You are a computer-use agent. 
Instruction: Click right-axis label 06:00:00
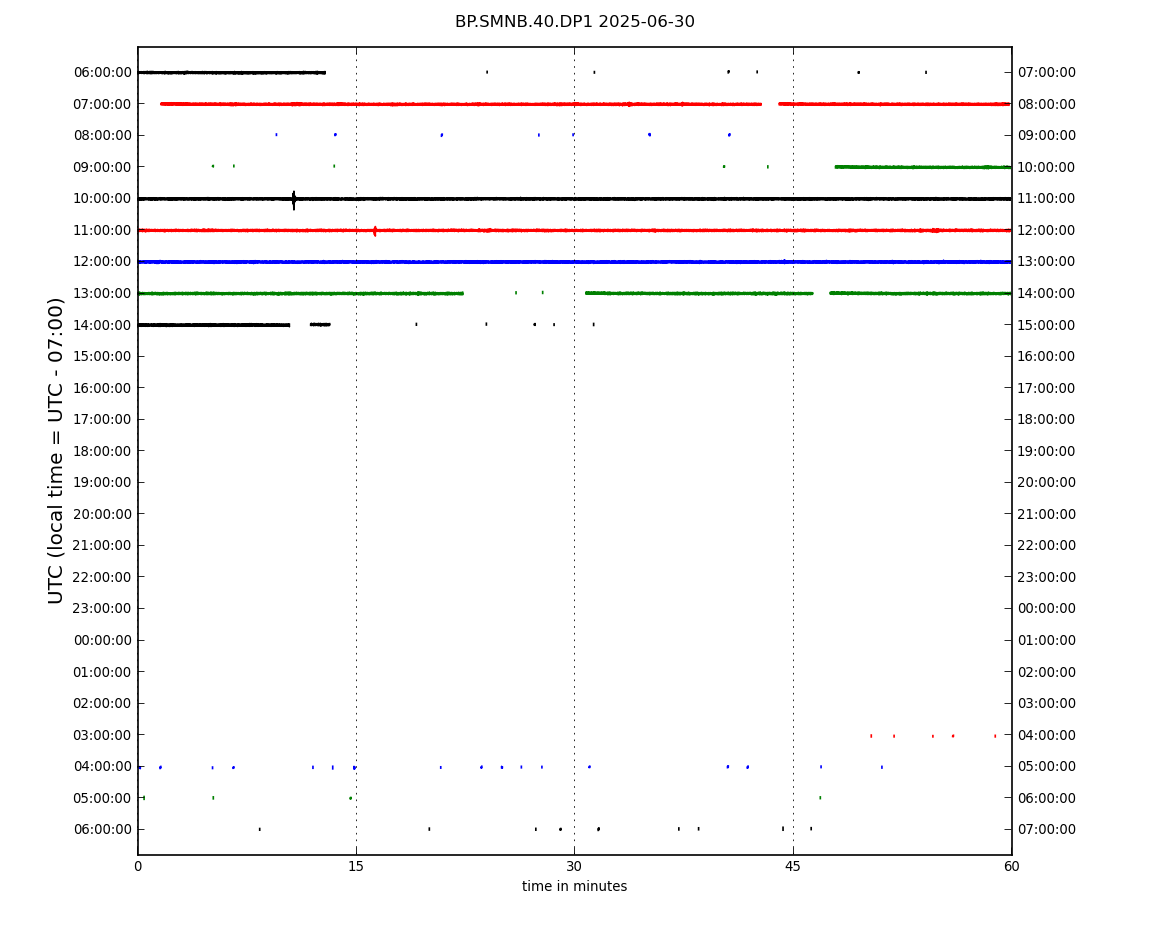point(1047,798)
